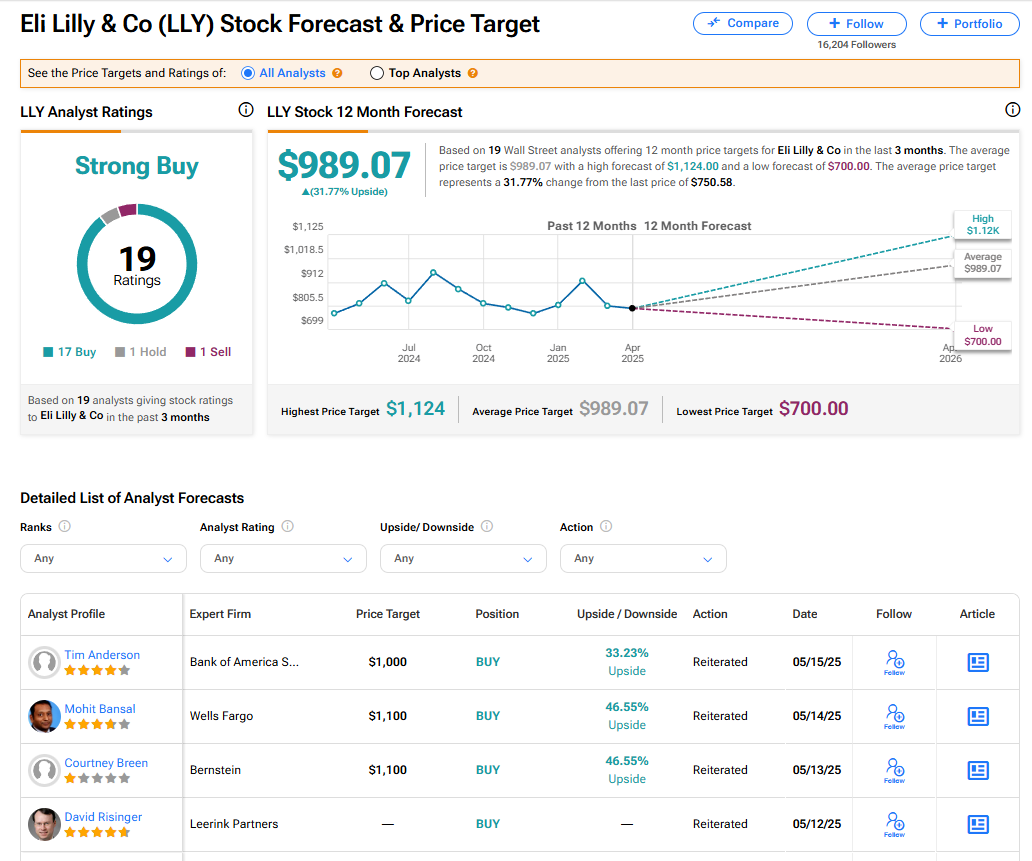Open All Analysts help question icon
Screen dimensions: 1032x861
pyautogui.click(x=337, y=73)
